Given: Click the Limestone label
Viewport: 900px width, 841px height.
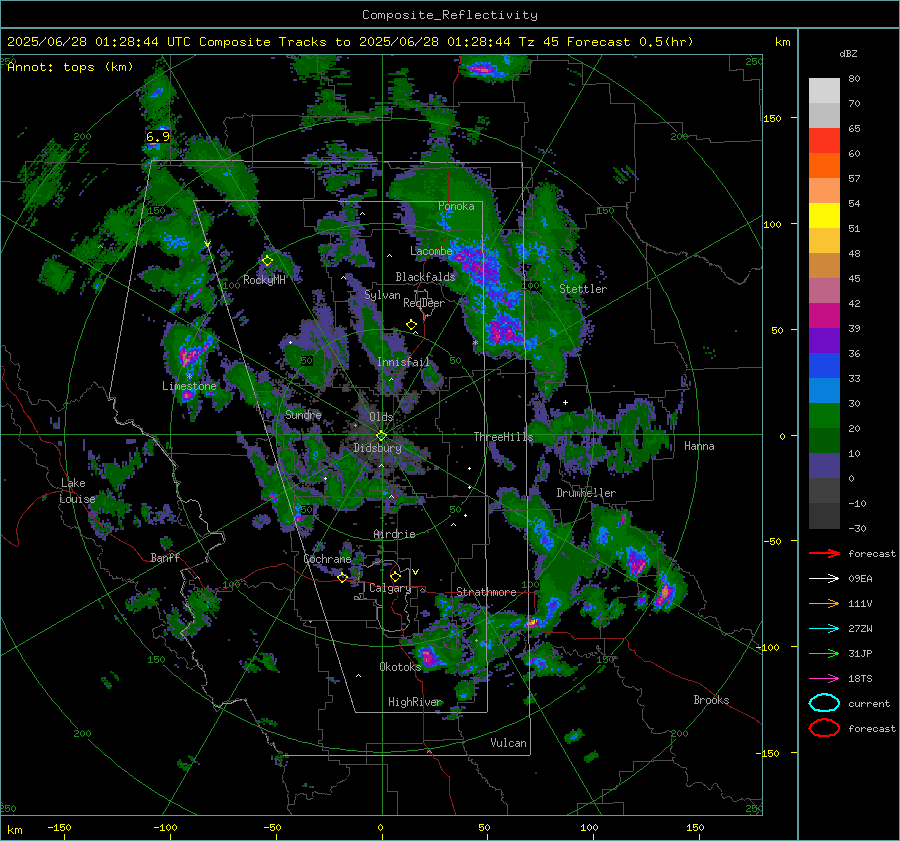Looking at the screenshot, I should [189, 386].
